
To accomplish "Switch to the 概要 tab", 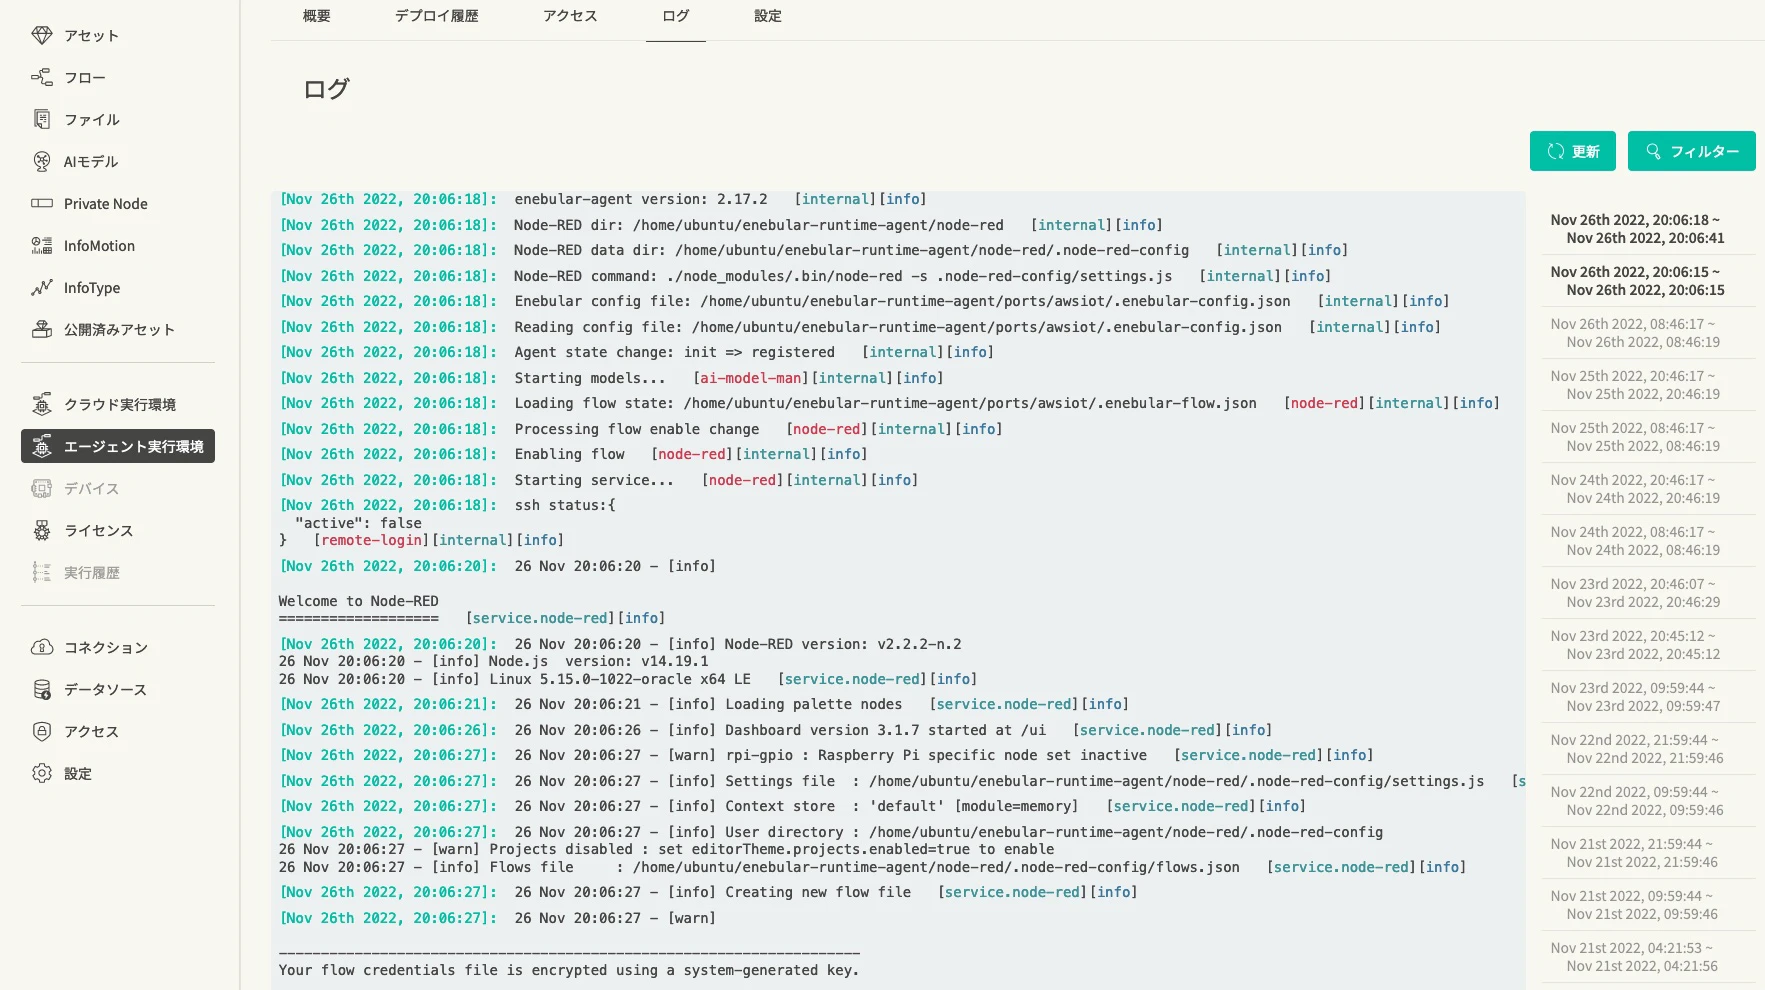I will [317, 16].
